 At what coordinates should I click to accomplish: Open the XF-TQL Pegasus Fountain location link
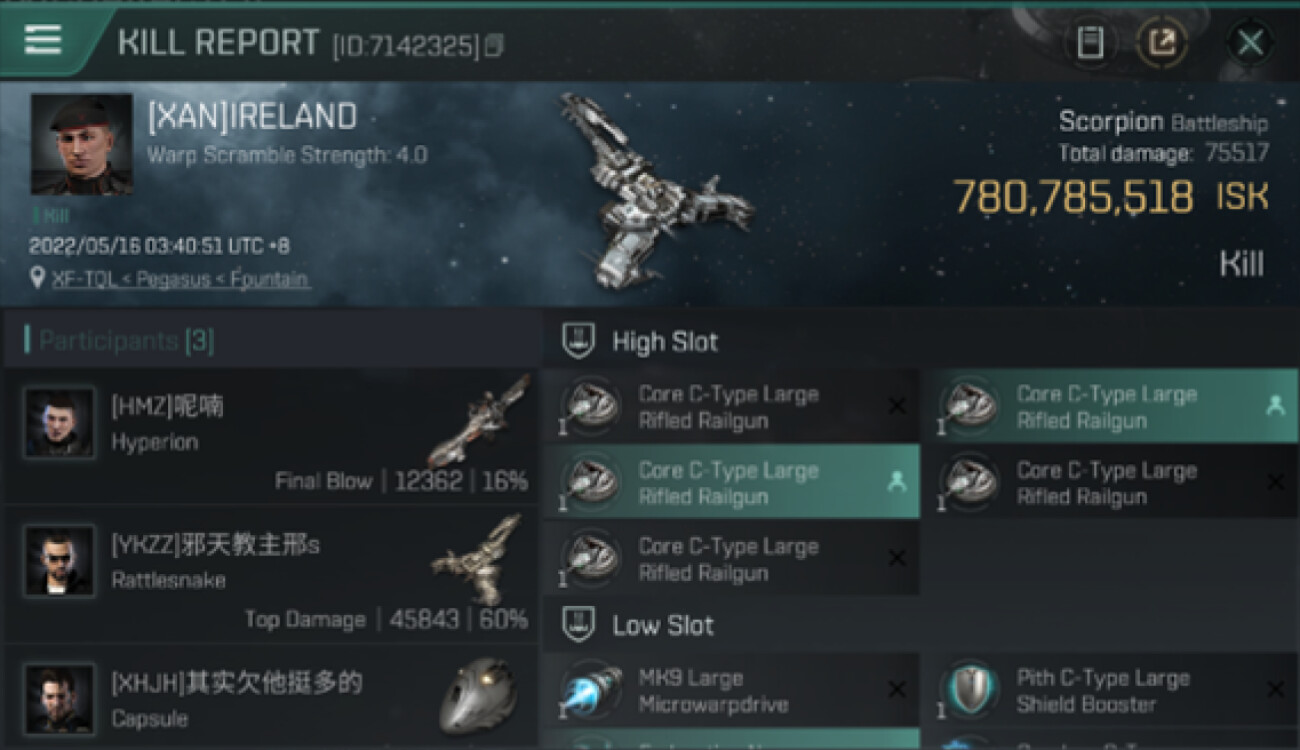click(x=180, y=279)
